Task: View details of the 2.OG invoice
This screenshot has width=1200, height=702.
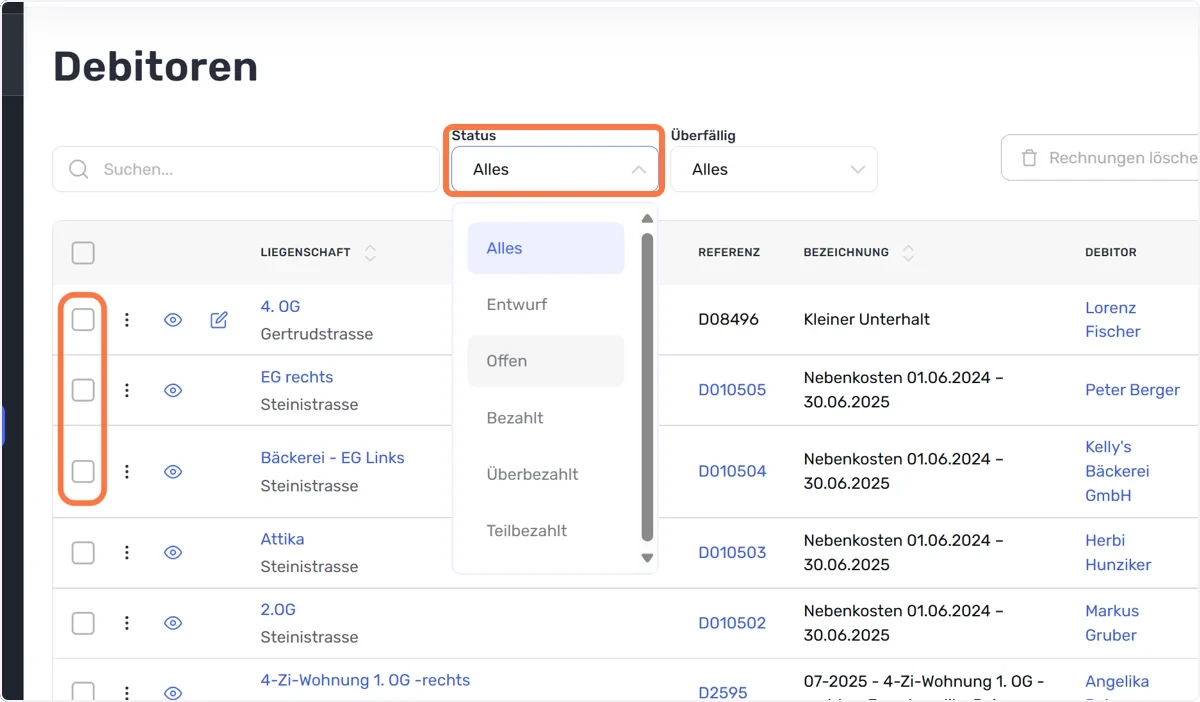Action: point(173,623)
